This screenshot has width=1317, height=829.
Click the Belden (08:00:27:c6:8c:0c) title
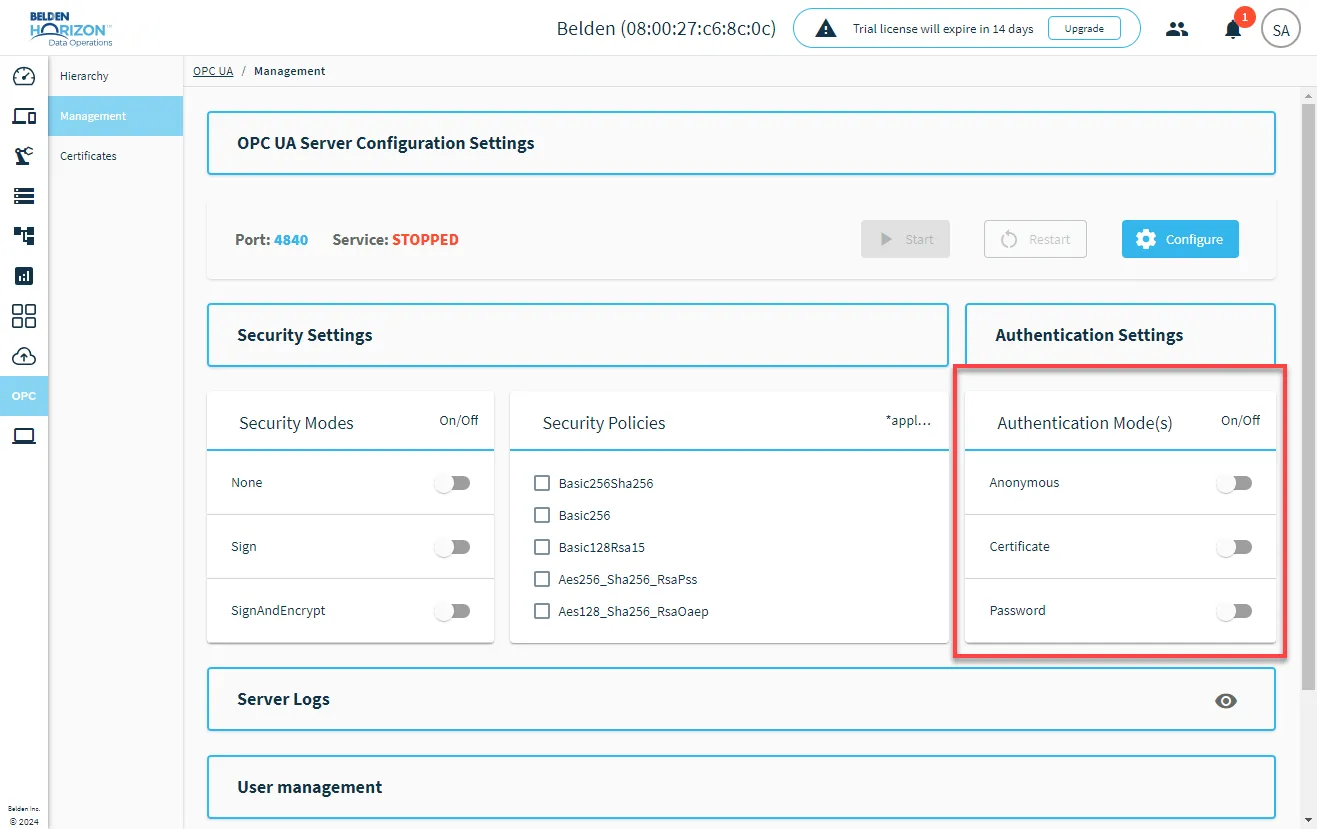click(666, 29)
